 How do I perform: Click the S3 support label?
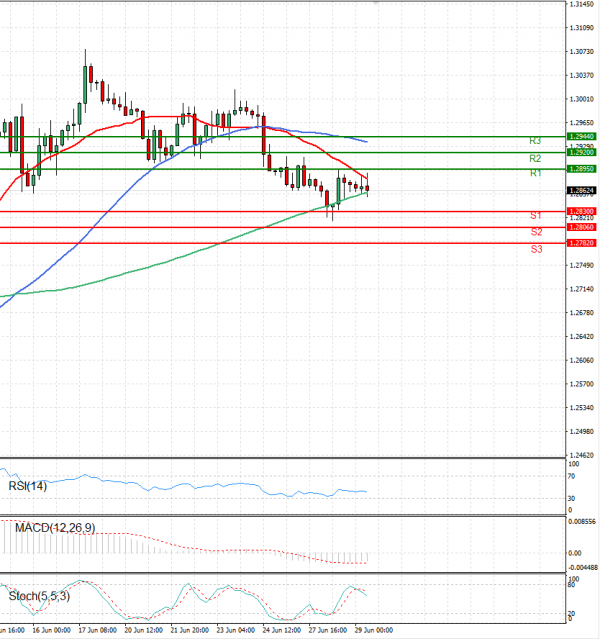pyautogui.click(x=536, y=249)
